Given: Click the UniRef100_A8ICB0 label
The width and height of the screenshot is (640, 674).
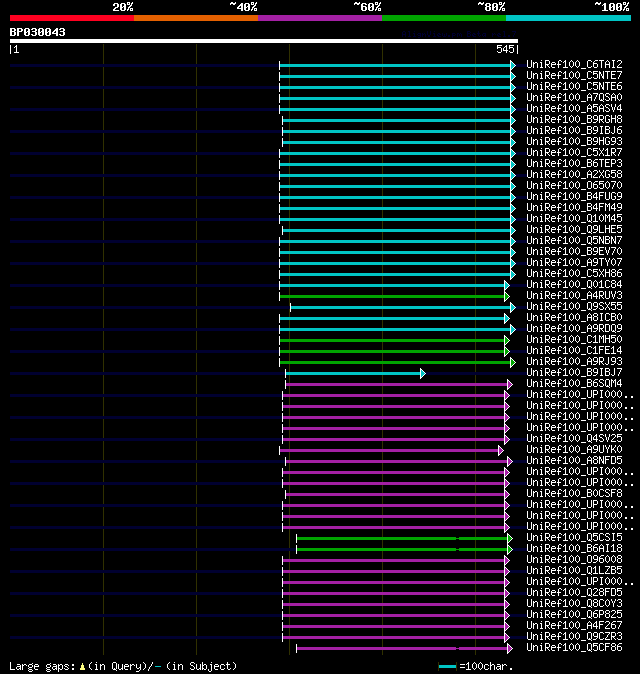Looking at the screenshot, I should pos(574,318).
